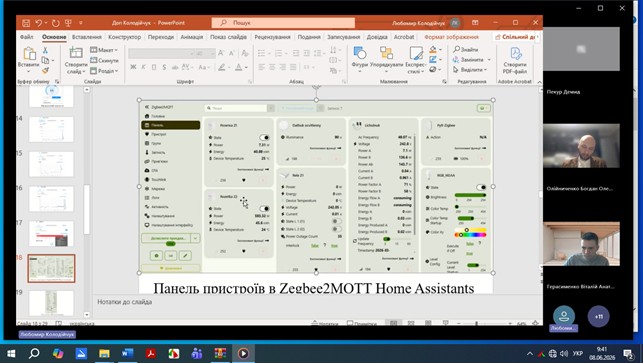Open the Select (Виділити) dropdown
This screenshot has height=363, width=643.
coord(470,70)
